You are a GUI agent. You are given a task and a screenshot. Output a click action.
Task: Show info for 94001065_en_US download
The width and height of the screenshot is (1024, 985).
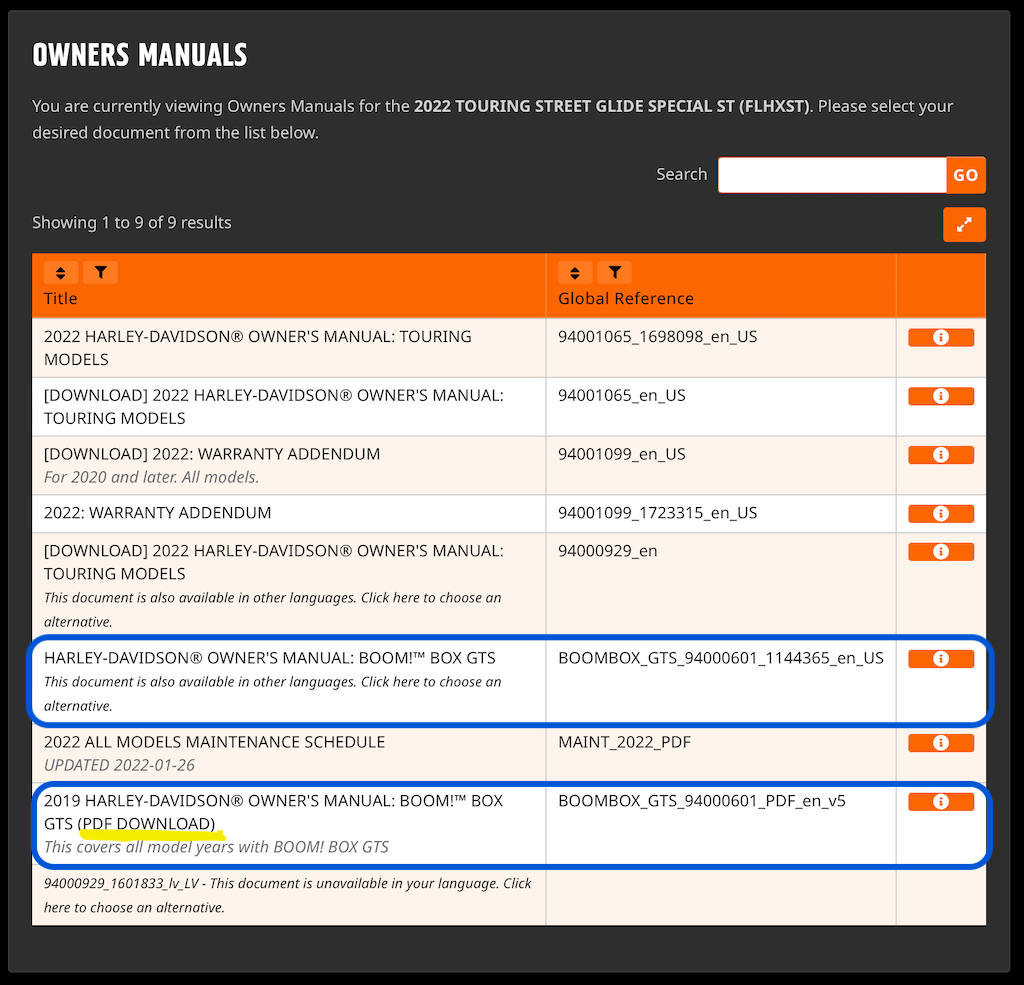point(940,397)
